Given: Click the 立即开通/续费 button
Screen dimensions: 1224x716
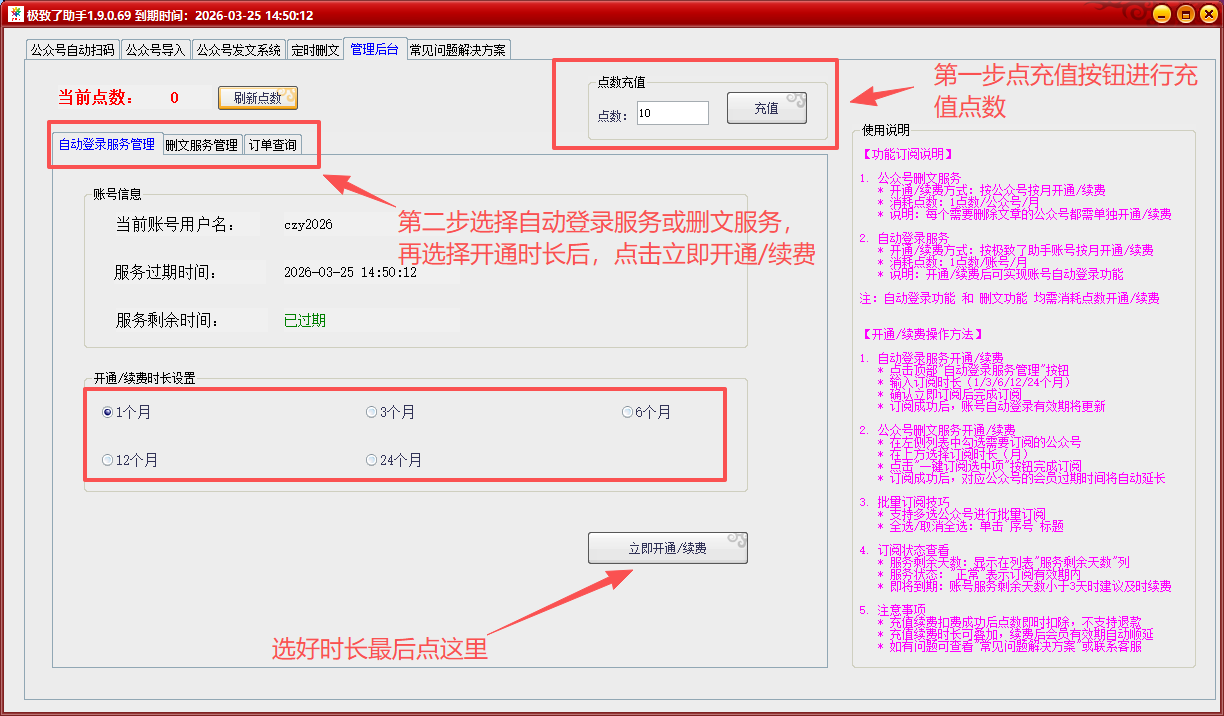Looking at the screenshot, I should pyautogui.click(x=667, y=548).
